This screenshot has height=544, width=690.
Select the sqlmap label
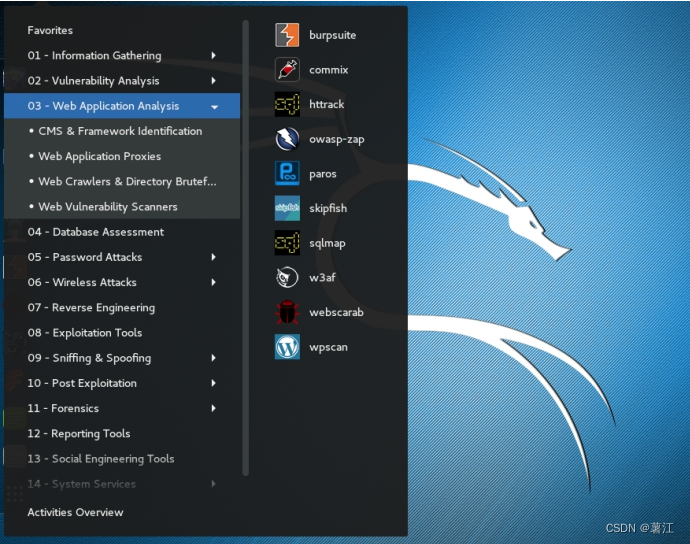327,243
